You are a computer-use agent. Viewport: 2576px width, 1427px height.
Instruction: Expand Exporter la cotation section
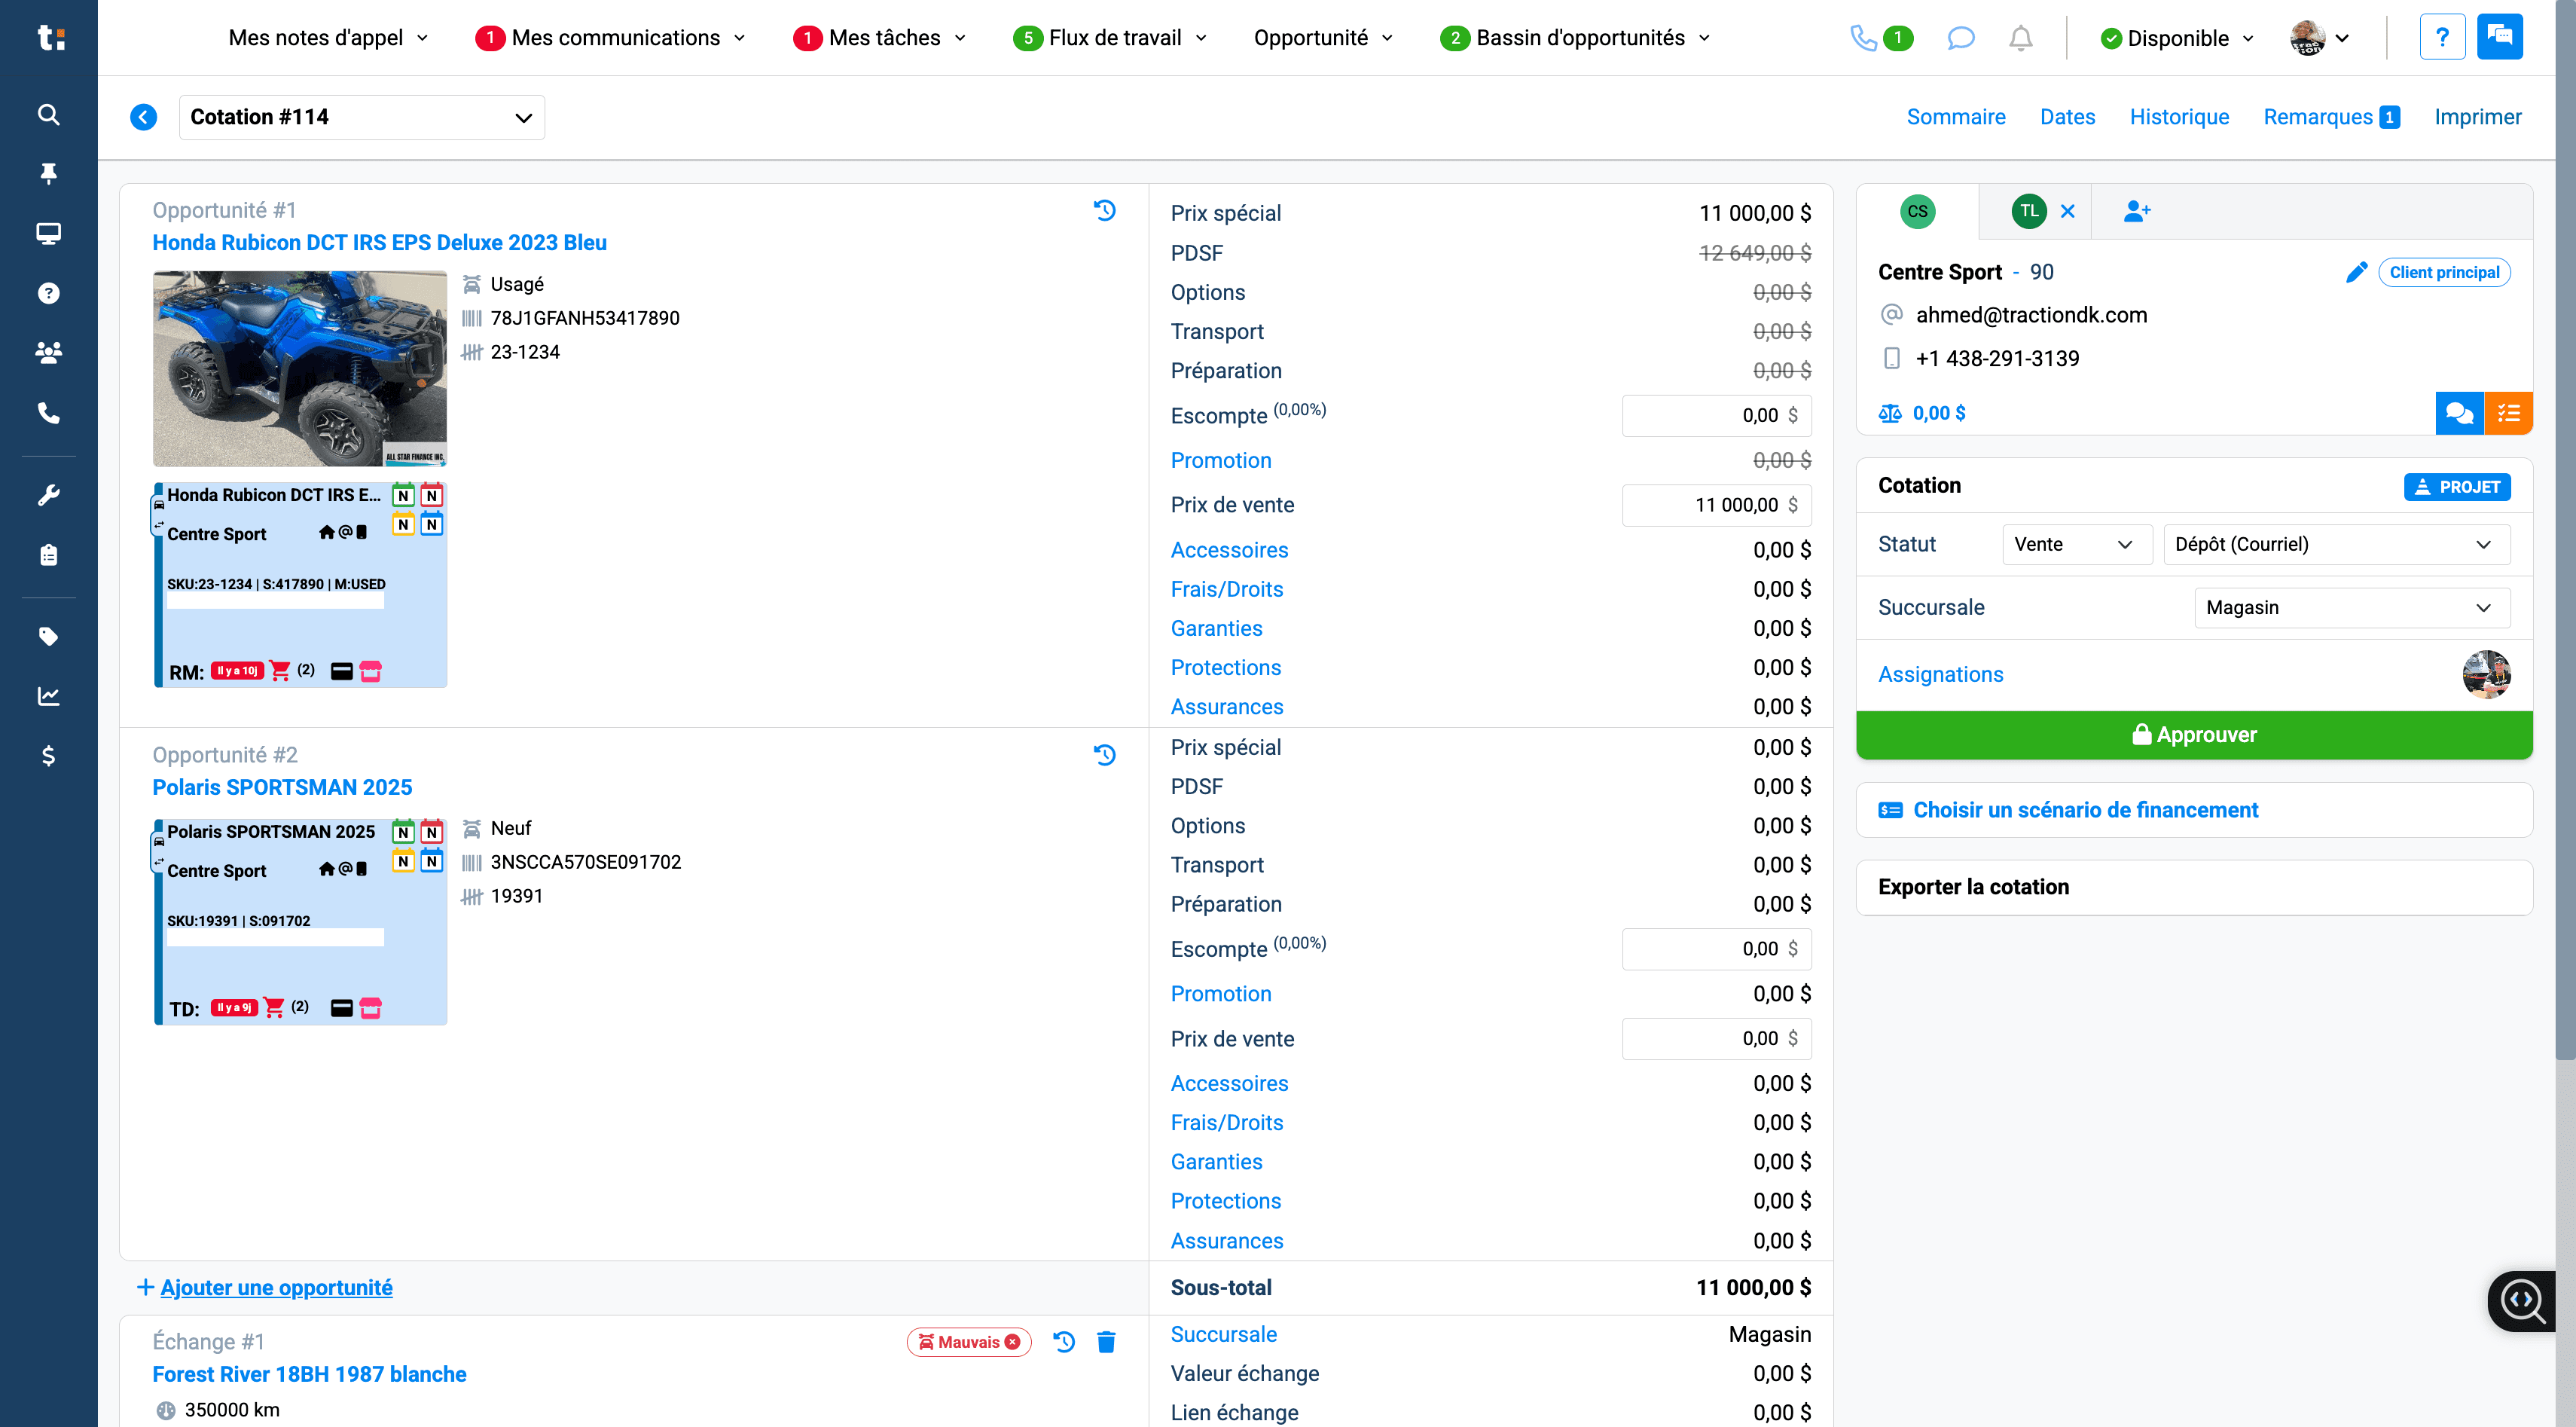pyautogui.click(x=2194, y=887)
